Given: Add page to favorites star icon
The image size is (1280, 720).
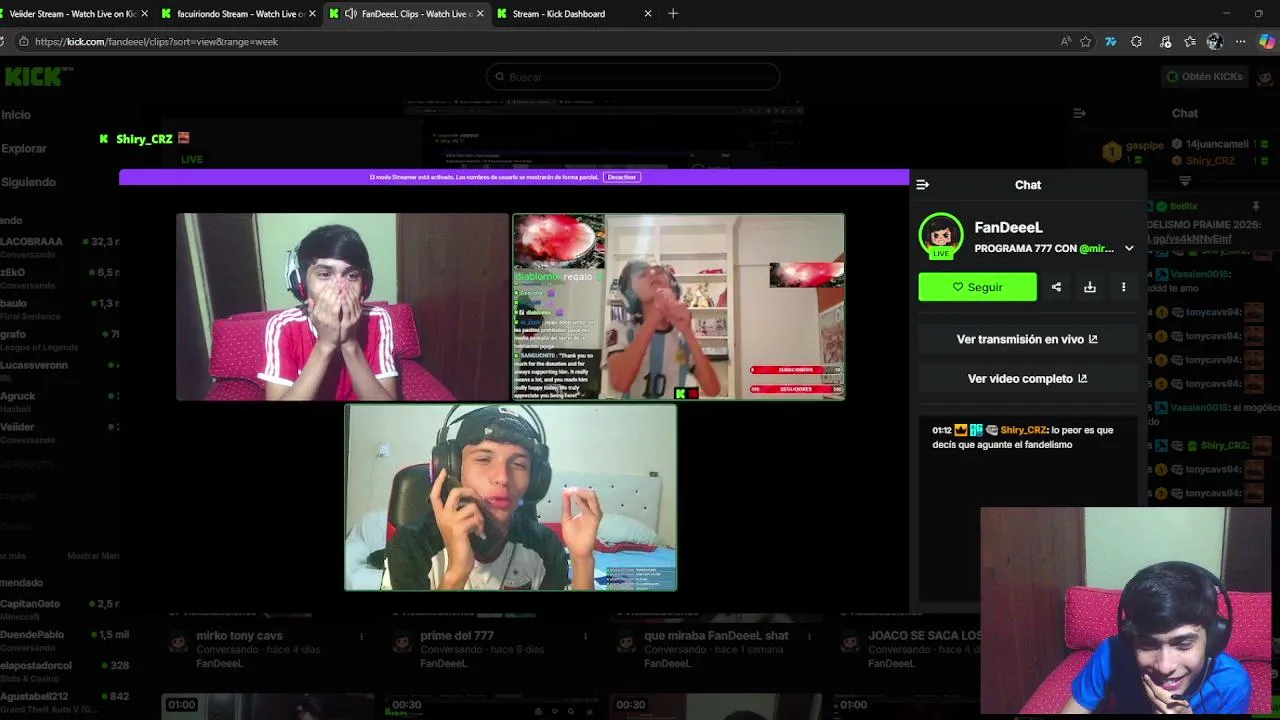Looking at the screenshot, I should pyautogui.click(x=1086, y=42).
